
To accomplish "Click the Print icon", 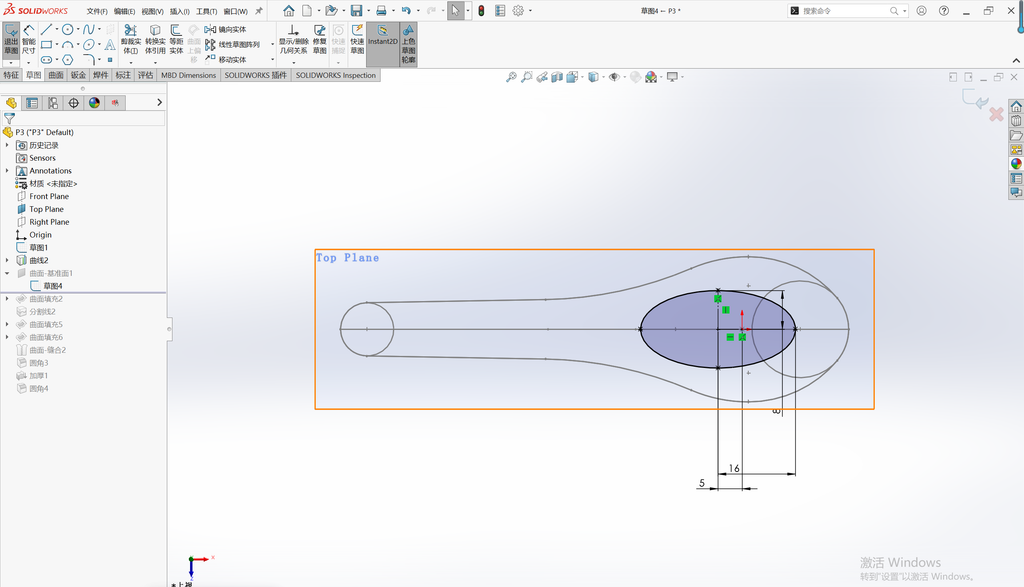I will point(381,11).
